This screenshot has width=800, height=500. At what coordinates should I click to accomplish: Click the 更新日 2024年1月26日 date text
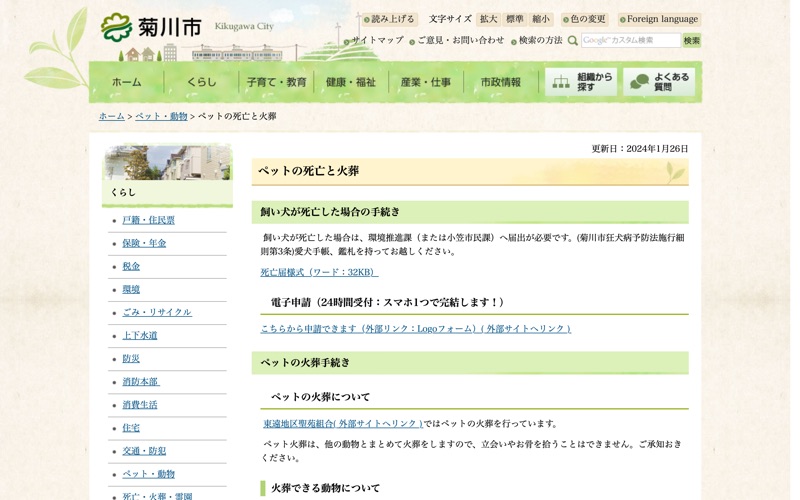pos(640,149)
